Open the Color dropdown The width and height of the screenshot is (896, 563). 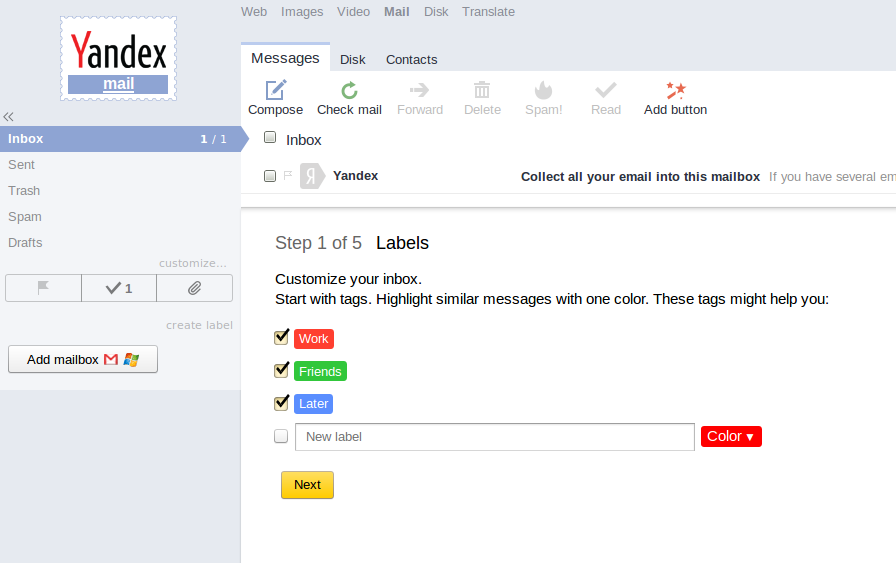[731, 436]
